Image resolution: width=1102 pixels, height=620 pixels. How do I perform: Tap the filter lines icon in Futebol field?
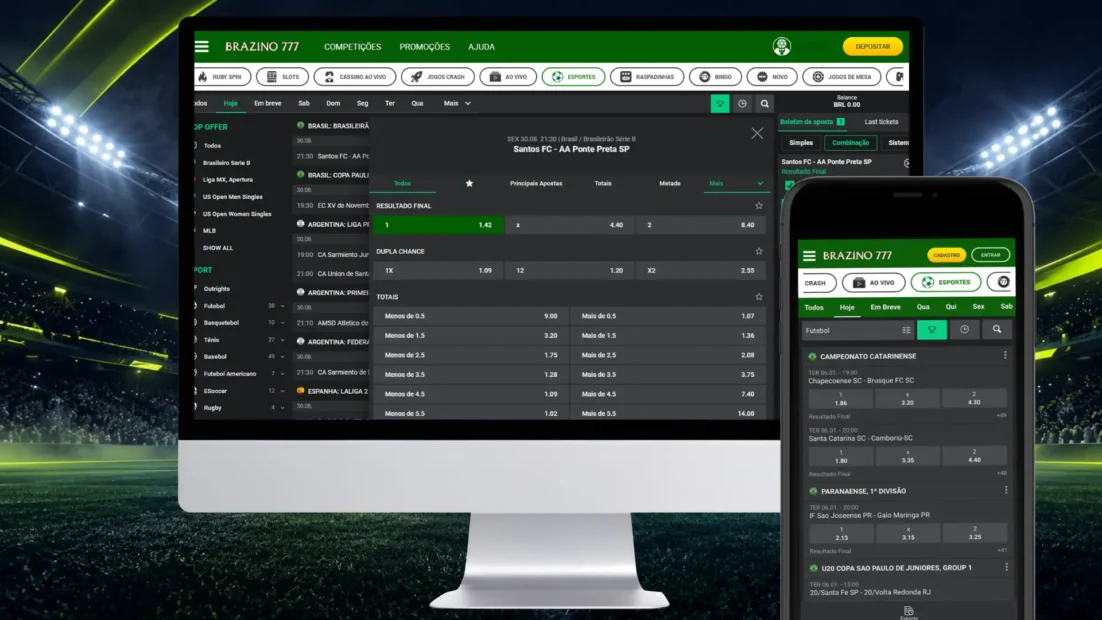click(906, 330)
